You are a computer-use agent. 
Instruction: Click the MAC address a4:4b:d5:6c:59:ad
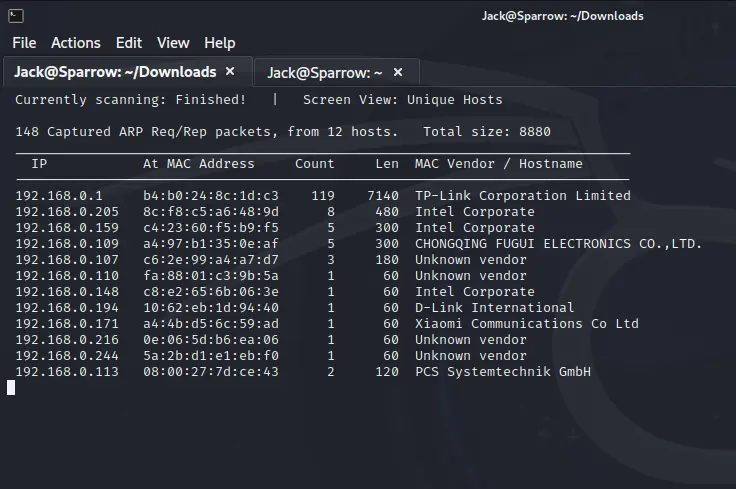211,323
